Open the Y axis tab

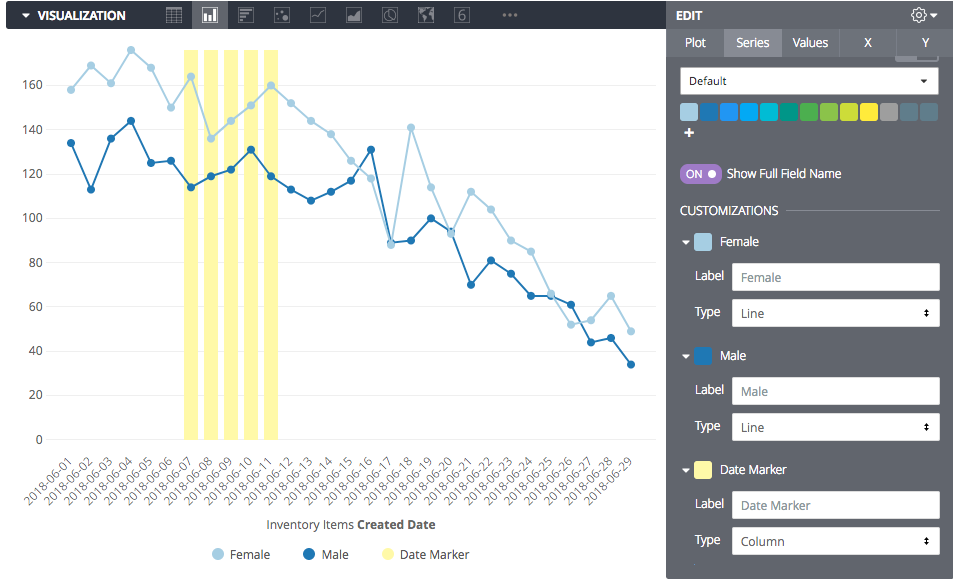tap(925, 43)
